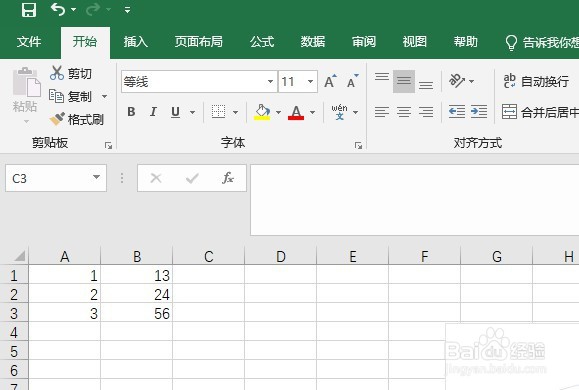The image size is (579, 390).
Task: Toggle align right icon
Action: pyautogui.click(x=426, y=112)
